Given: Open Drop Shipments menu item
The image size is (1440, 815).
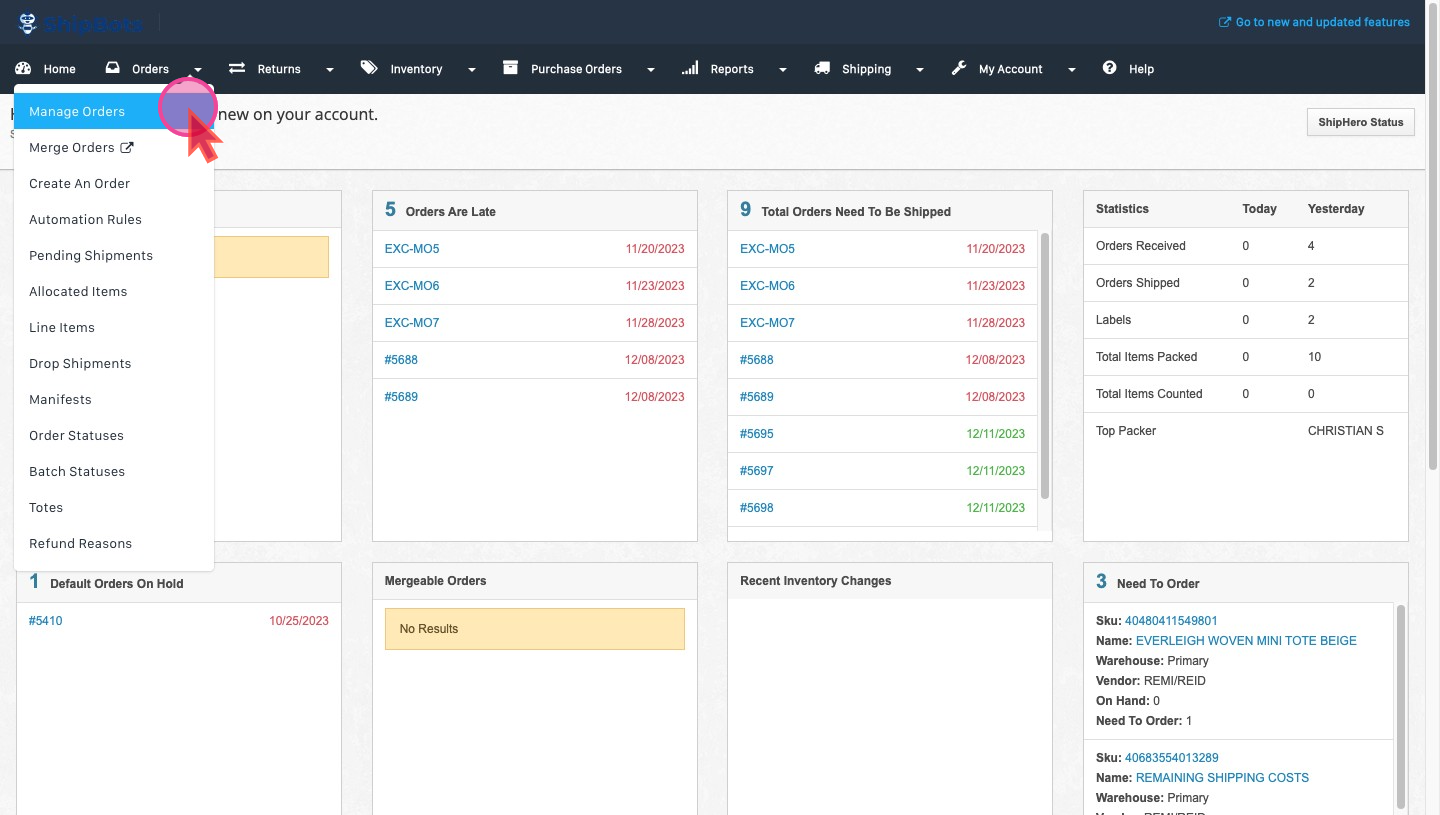Looking at the screenshot, I should [x=114, y=363].
